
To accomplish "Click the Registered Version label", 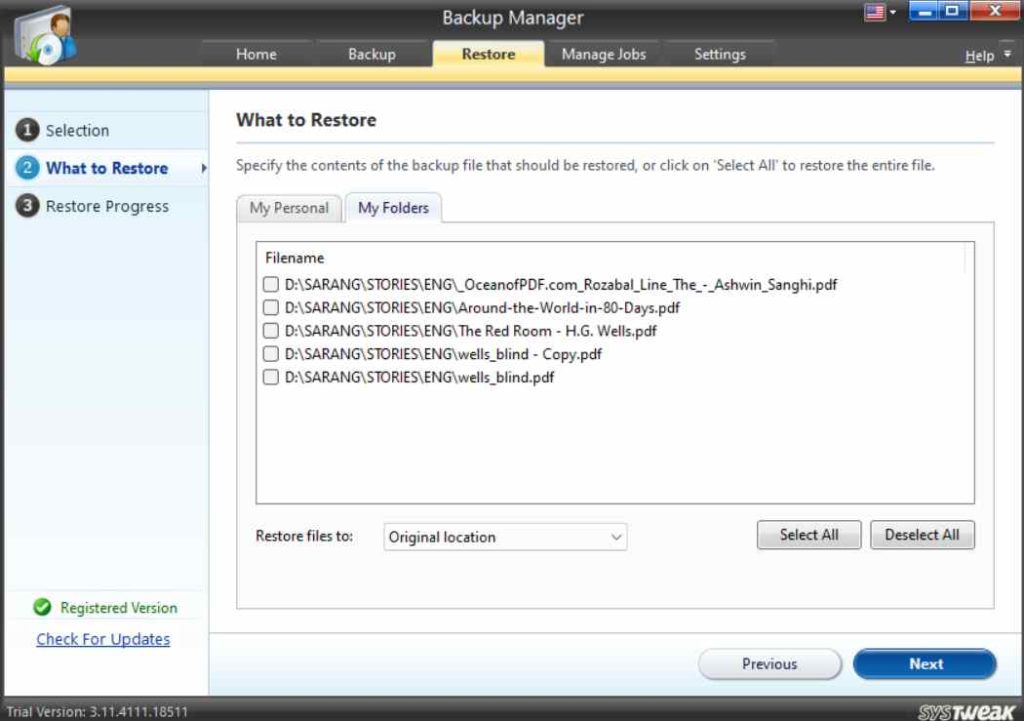I will [119, 608].
